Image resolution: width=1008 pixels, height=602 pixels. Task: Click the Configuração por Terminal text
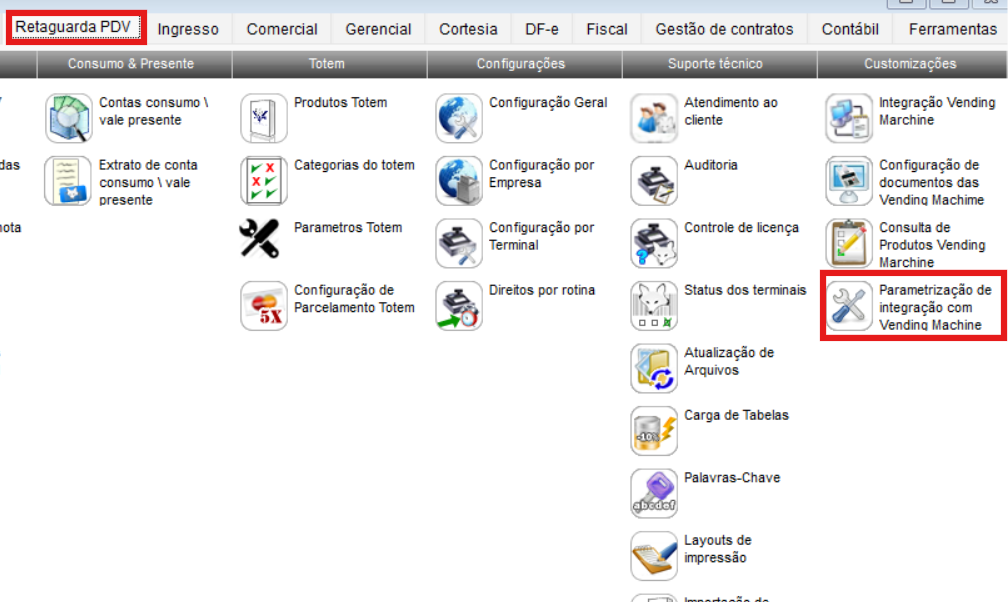[x=541, y=236]
